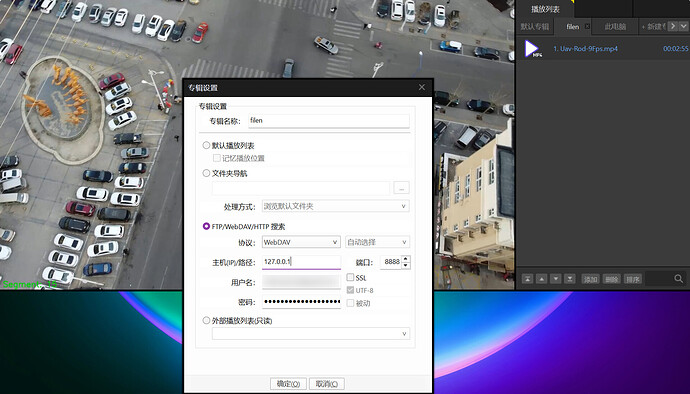
Task: Select 外部播放列表(只读) radio option
Action: coord(206,320)
